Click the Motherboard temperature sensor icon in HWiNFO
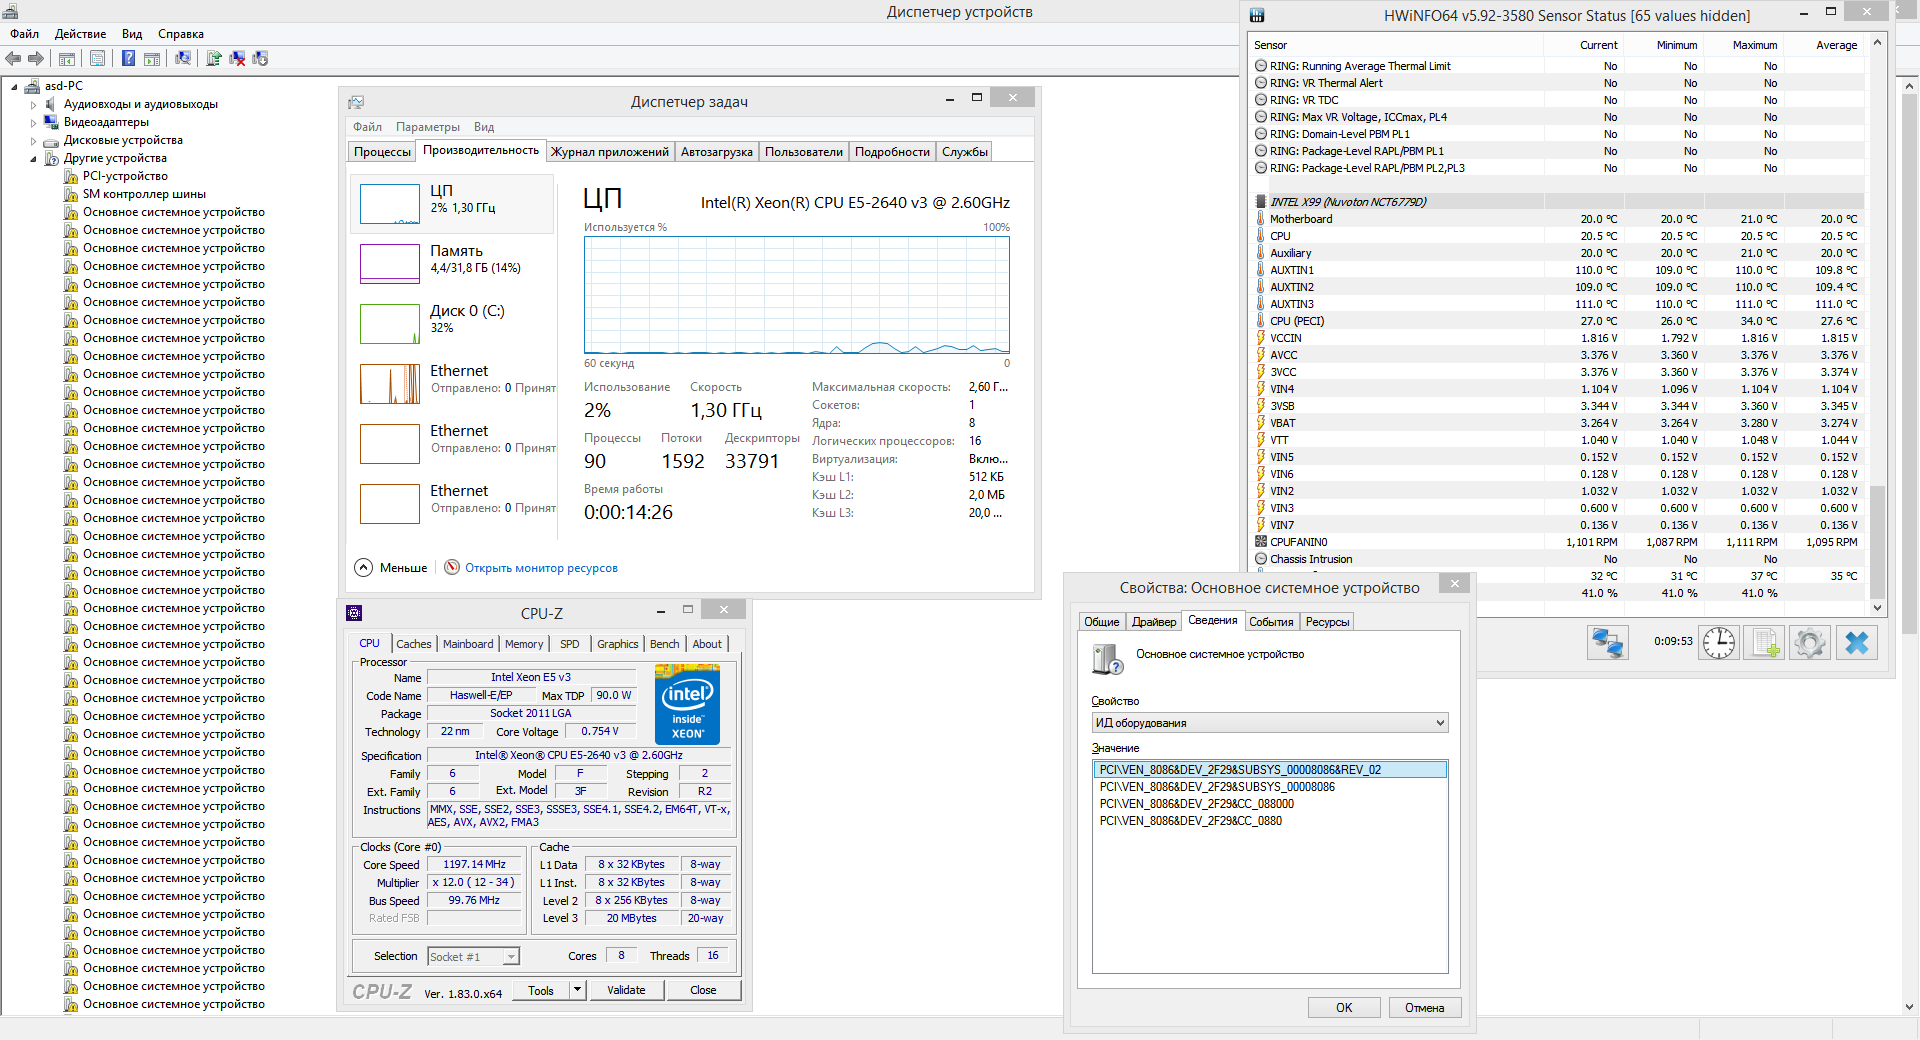The image size is (1920, 1040). 1261,219
